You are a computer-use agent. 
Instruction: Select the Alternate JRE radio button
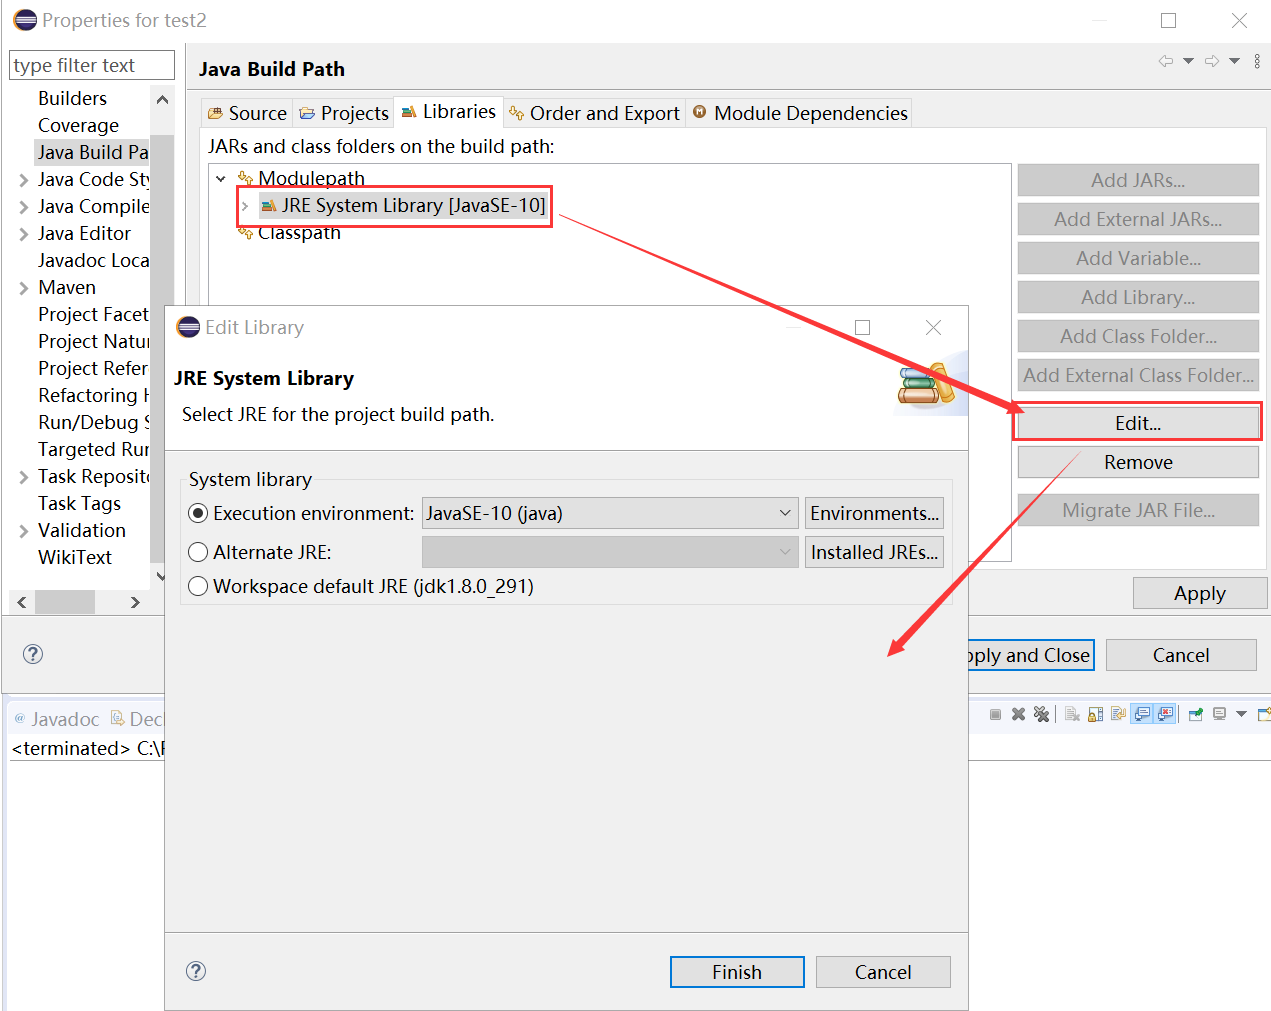coord(198,551)
